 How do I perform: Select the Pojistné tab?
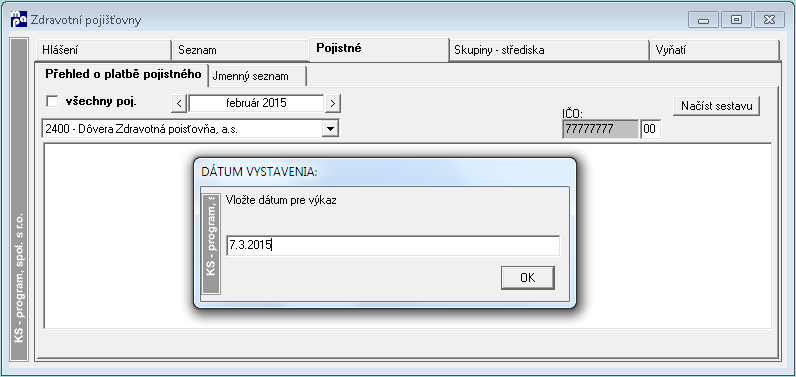coord(379,49)
